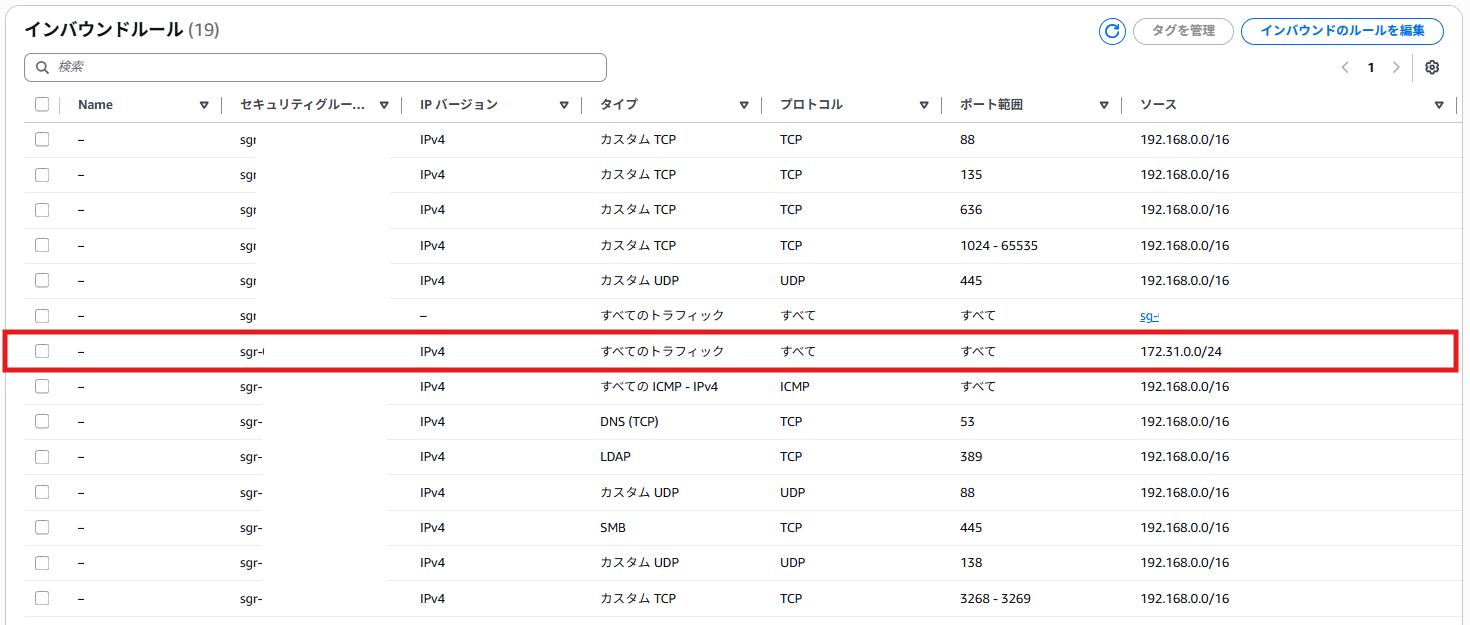Go to previous page arrow
Screen dimensions: 1470x625
(x=1345, y=68)
